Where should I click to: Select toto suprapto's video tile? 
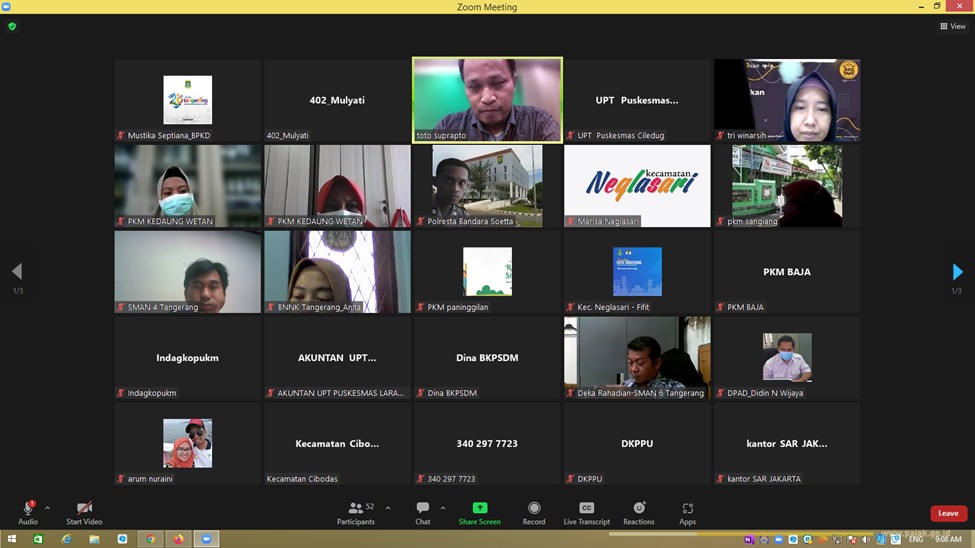click(487, 99)
